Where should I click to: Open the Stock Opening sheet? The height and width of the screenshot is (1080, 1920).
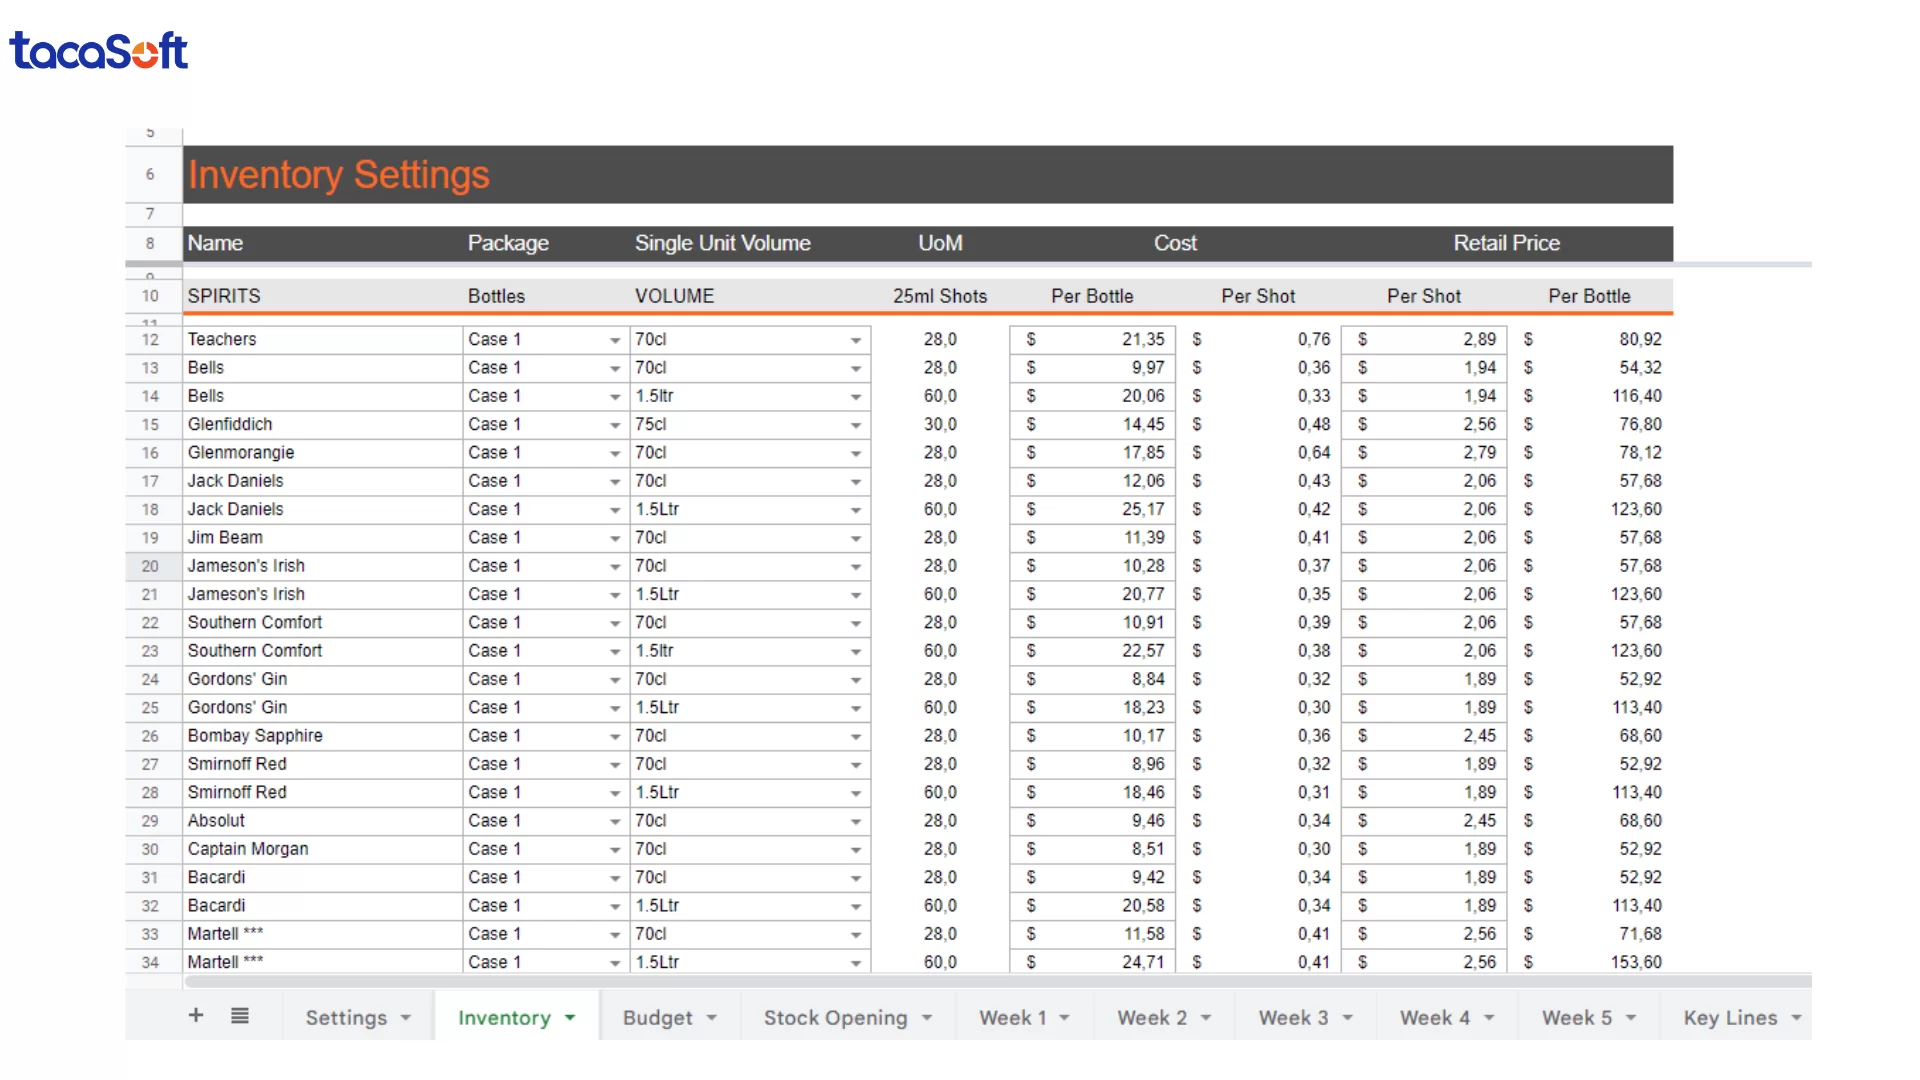(836, 1017)
